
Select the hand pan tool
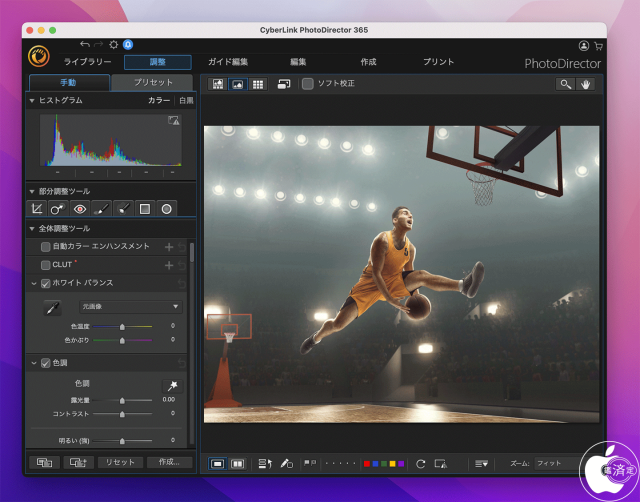[585, 84]
